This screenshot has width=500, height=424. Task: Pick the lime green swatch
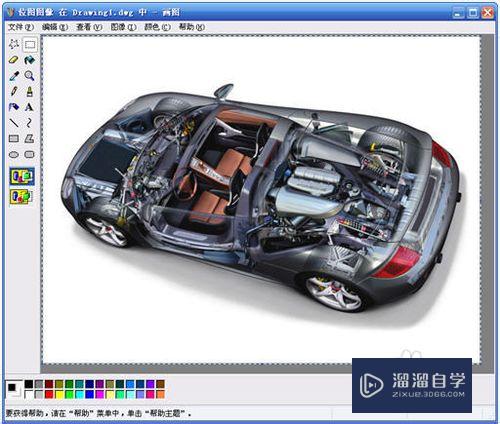[x=69, y=395]
